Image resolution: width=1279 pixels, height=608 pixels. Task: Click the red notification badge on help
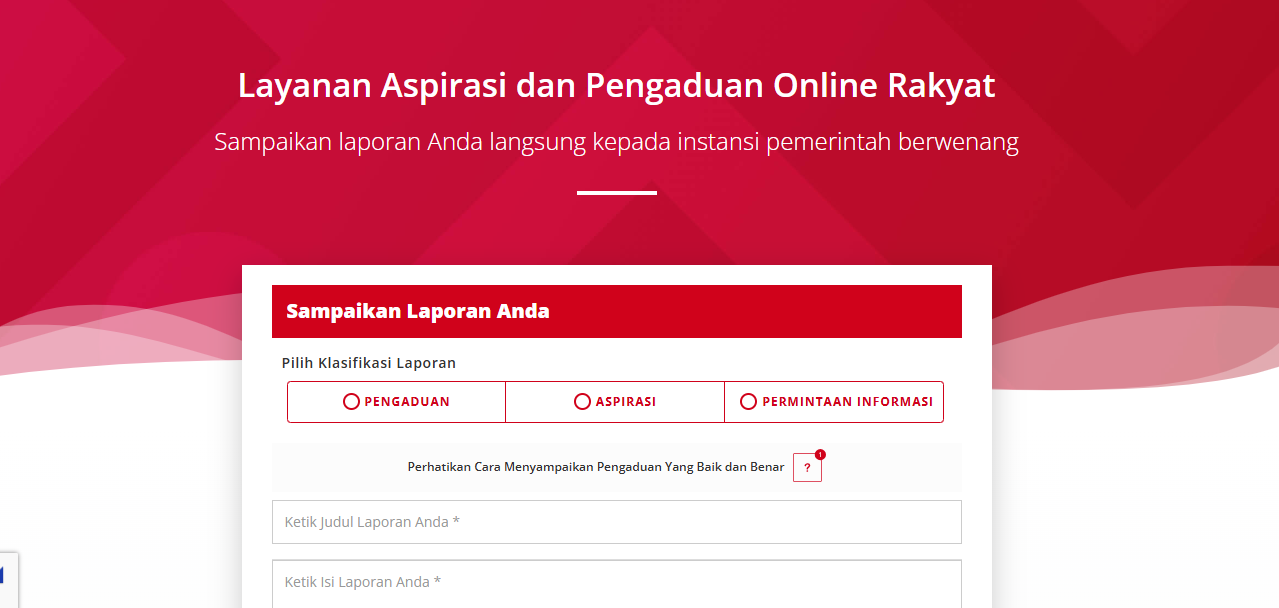coord(820,455)
